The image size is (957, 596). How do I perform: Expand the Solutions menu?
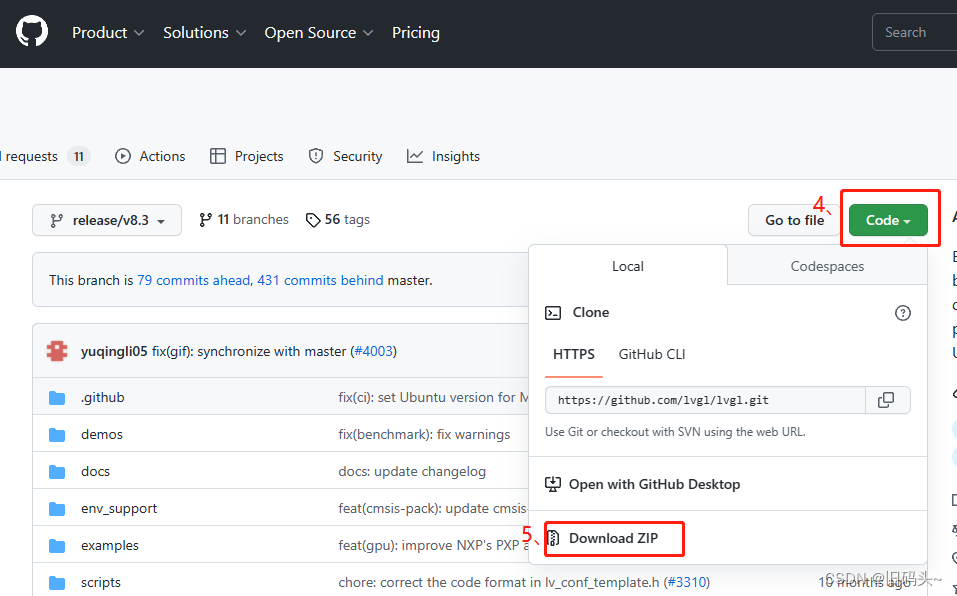204,33
